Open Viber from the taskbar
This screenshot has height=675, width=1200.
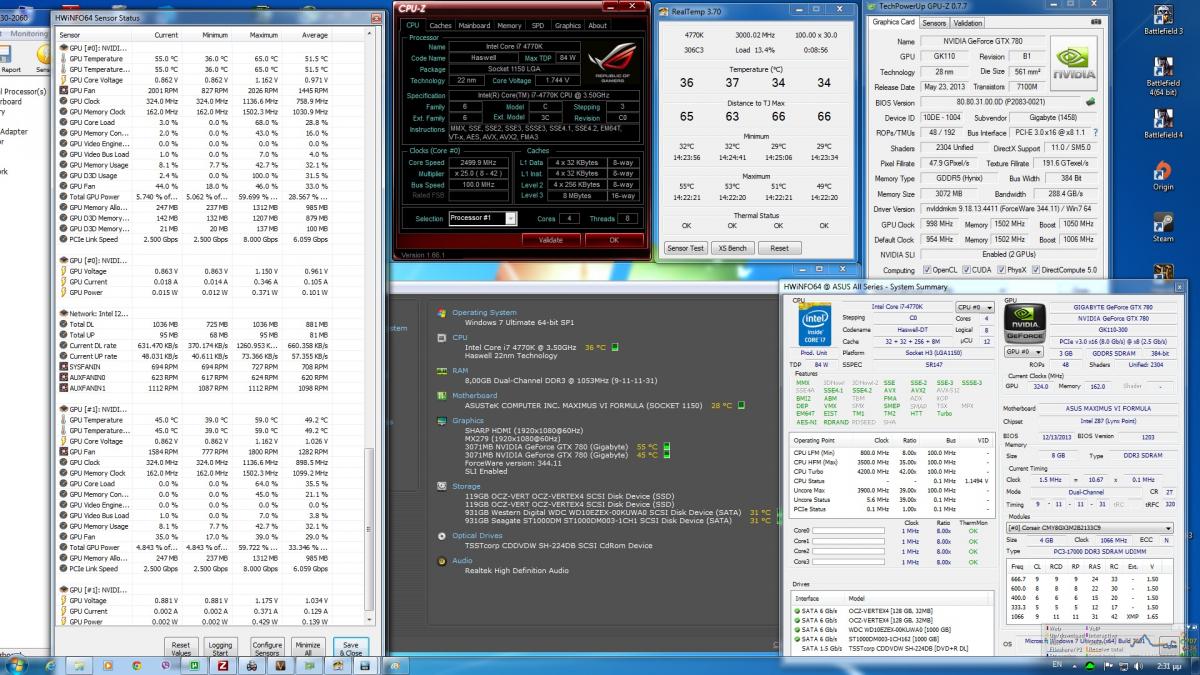pos(164,665)
